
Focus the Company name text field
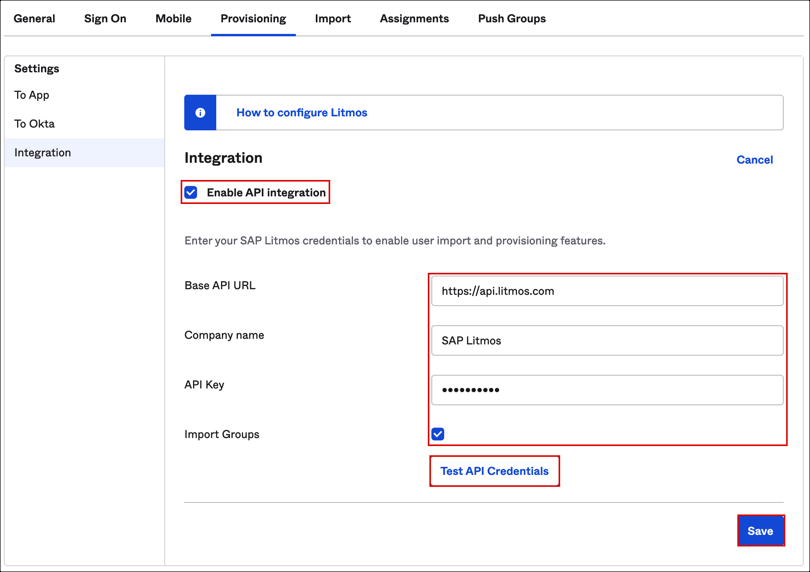[x=607, y=341]
